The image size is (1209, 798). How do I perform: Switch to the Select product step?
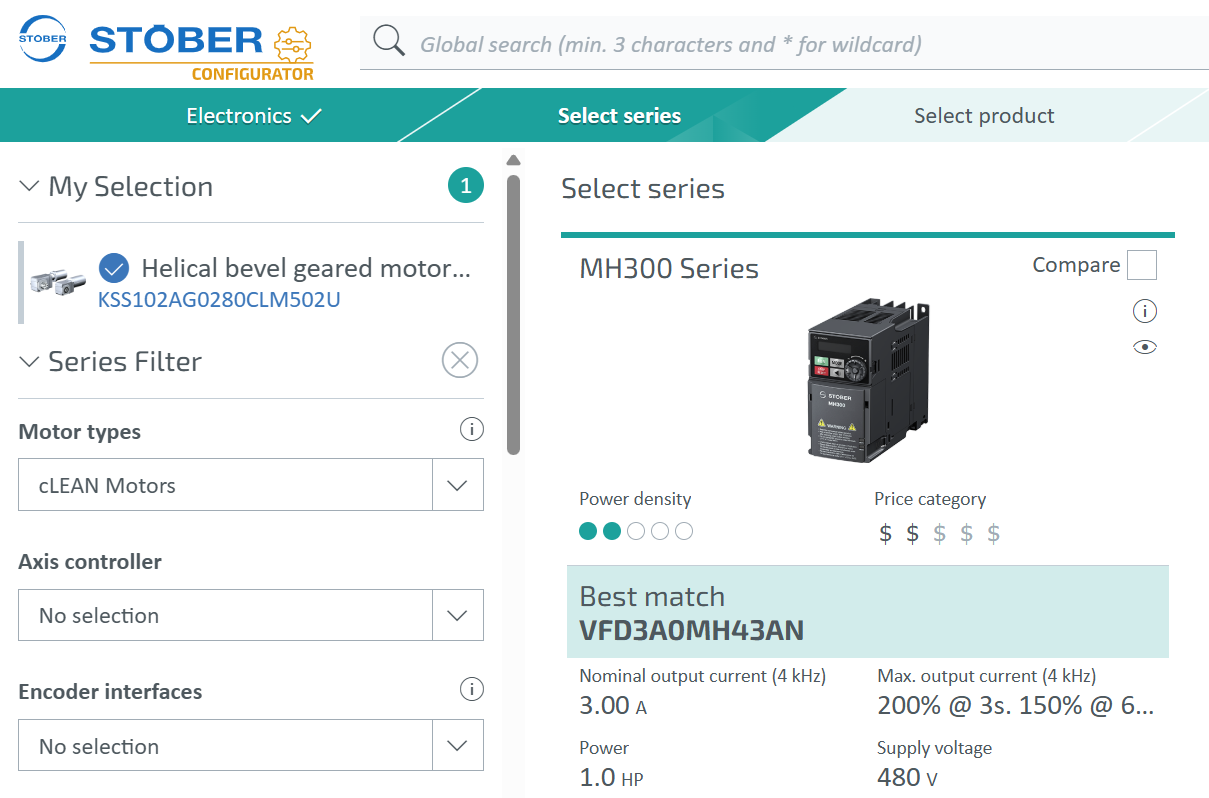(984, 116)
